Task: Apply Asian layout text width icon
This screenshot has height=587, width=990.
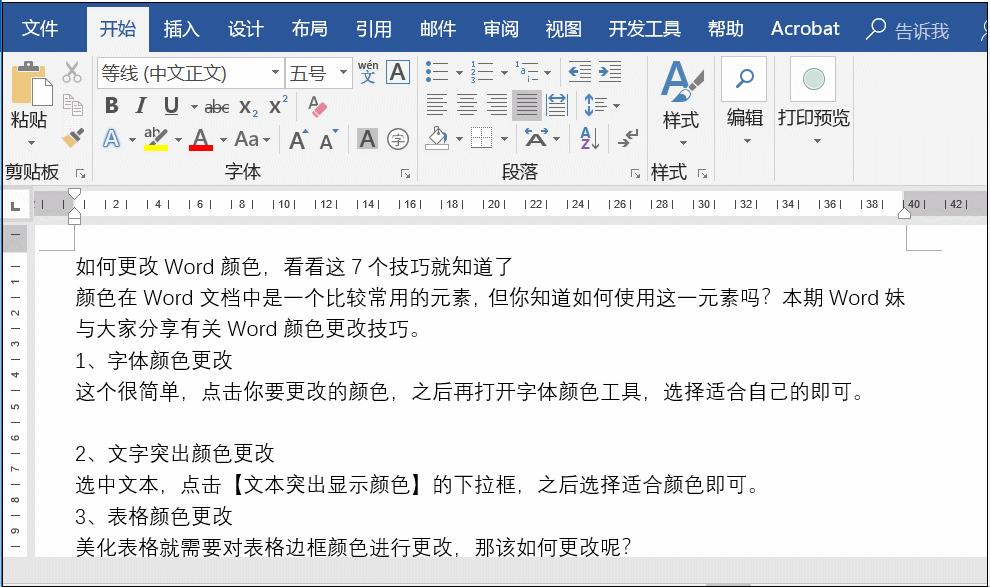Action: 536,138
